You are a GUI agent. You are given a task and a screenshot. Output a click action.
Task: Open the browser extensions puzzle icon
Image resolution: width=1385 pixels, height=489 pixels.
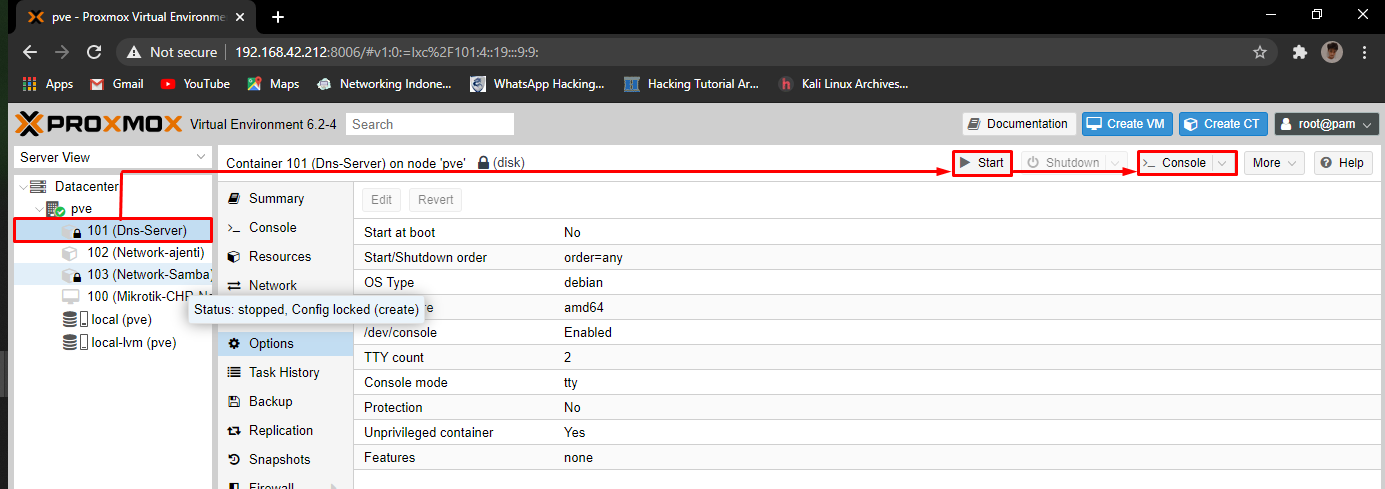tap(1300, 52)
